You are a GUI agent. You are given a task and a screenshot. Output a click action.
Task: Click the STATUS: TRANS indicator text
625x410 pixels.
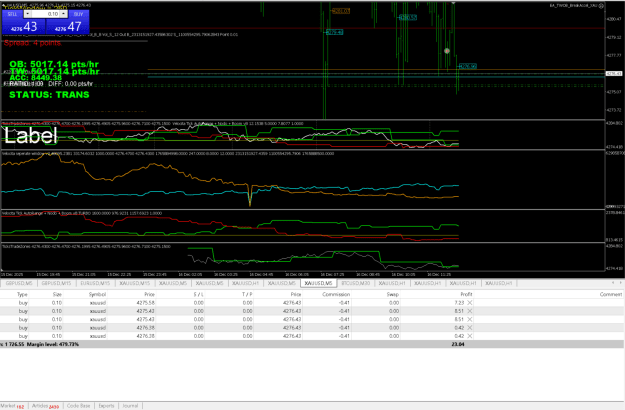[49, 95]
